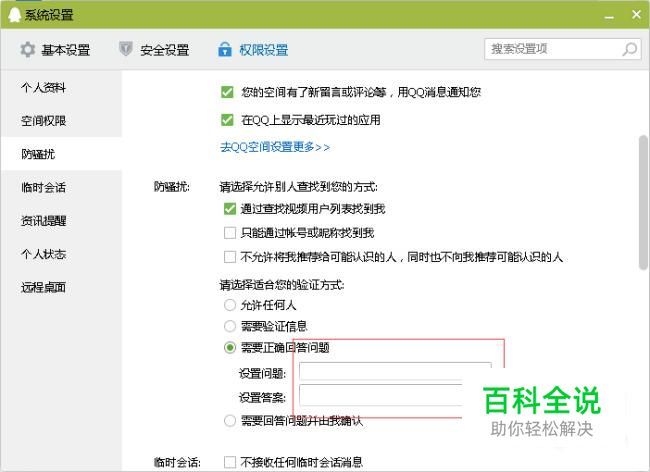This screenshot has height=472, width=650.
Task: Uncheck 通过查找视频用户列表找到我
Action: (x=230, y=209)
